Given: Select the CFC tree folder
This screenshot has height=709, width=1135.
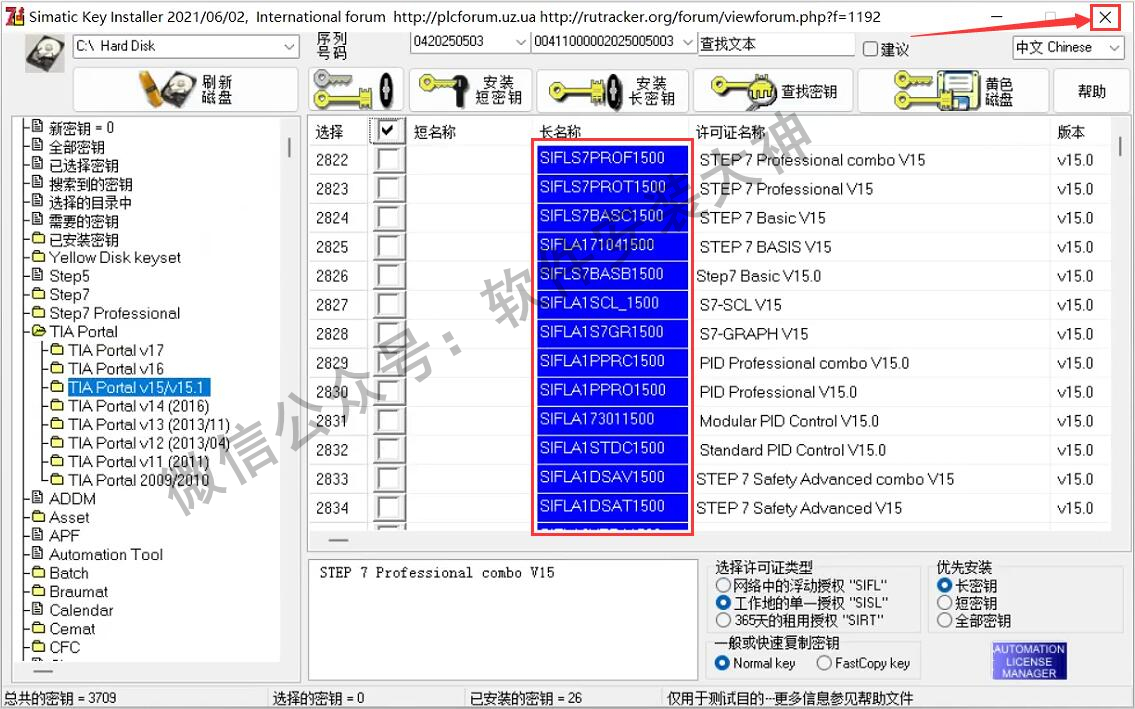Looking at the screenshot, I should click(x=64, y=647).
